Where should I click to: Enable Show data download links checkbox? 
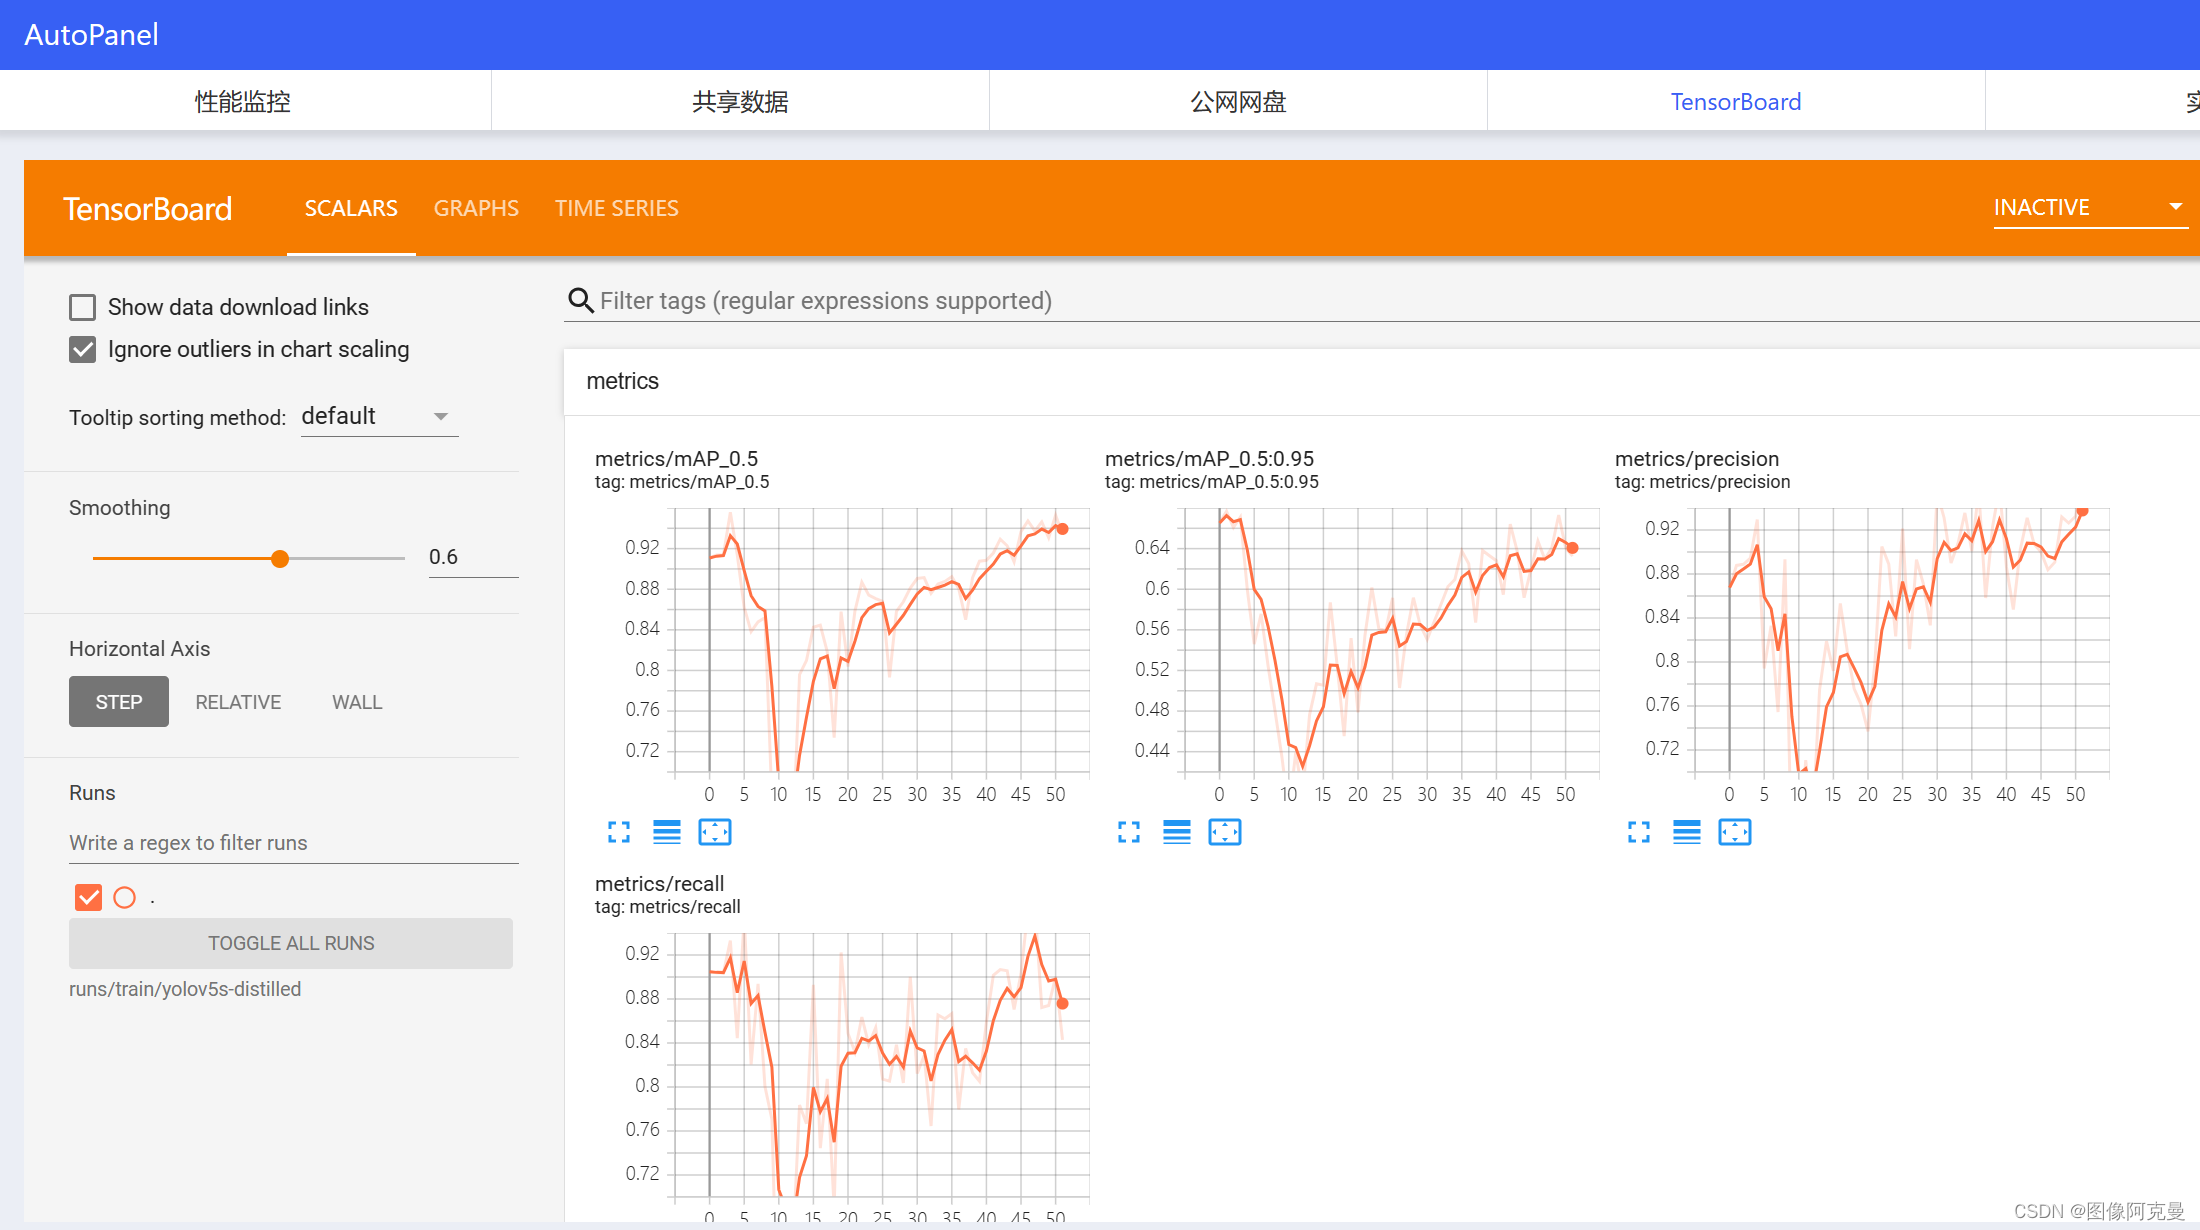pyautogui.click(x=83, y=307)
